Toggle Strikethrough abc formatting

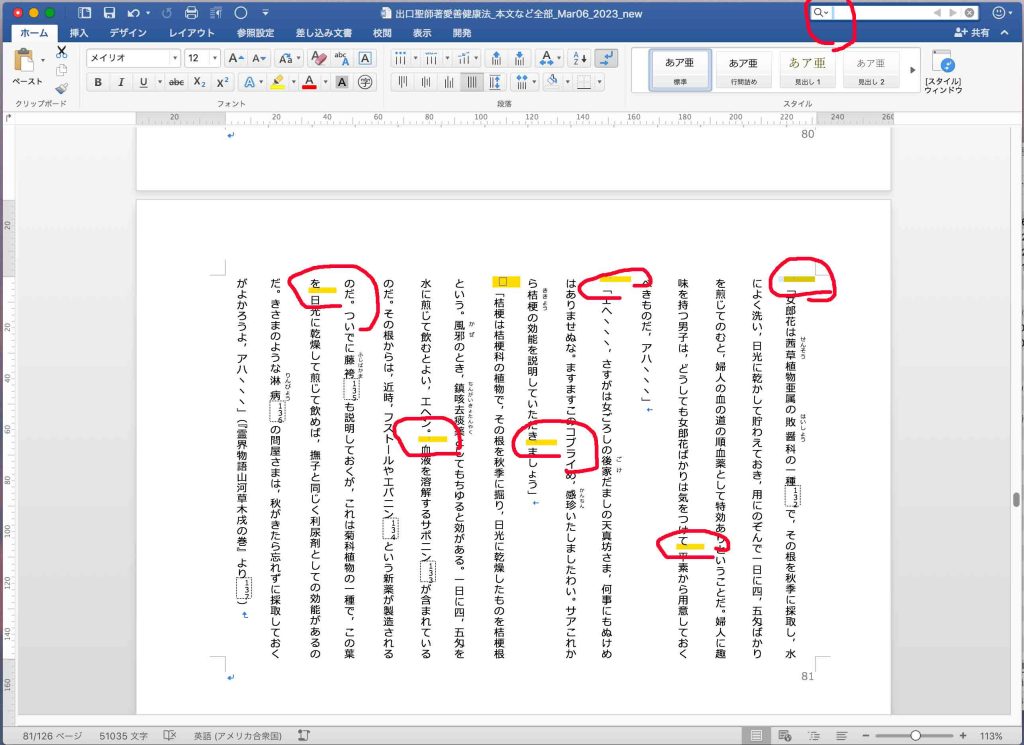176,82
